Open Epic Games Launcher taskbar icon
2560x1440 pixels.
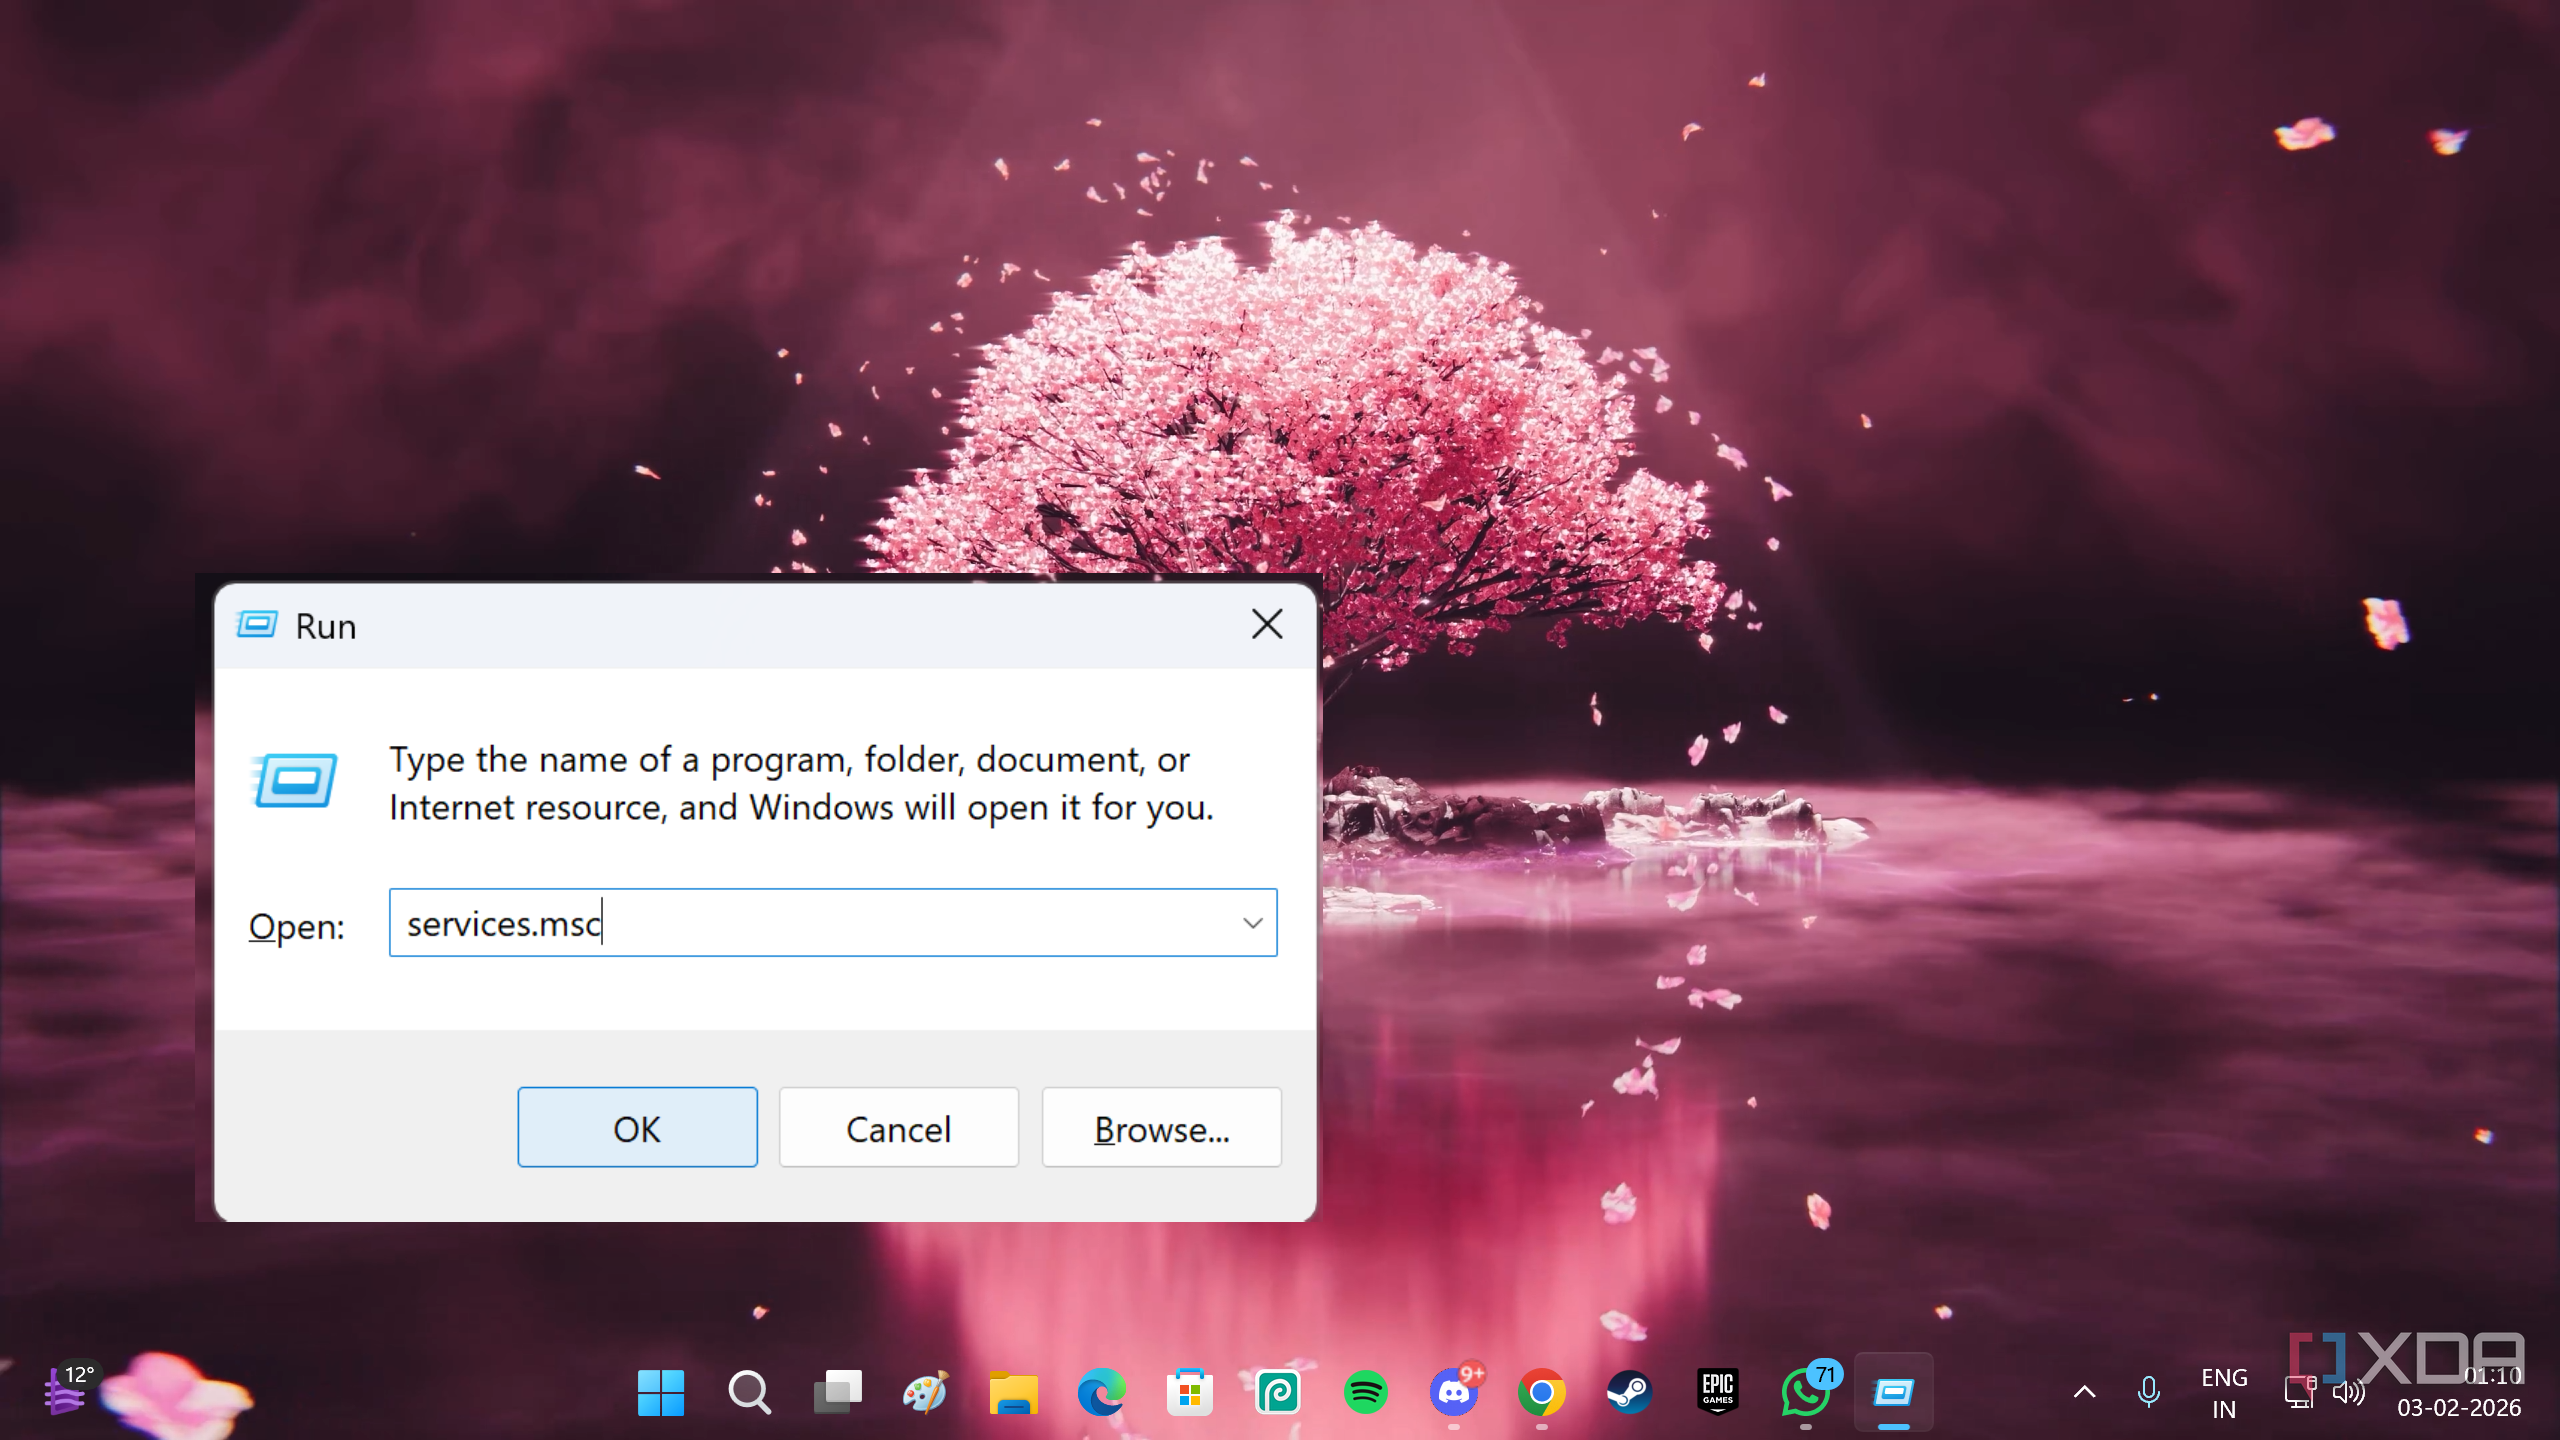[x=1717, y=1392]
